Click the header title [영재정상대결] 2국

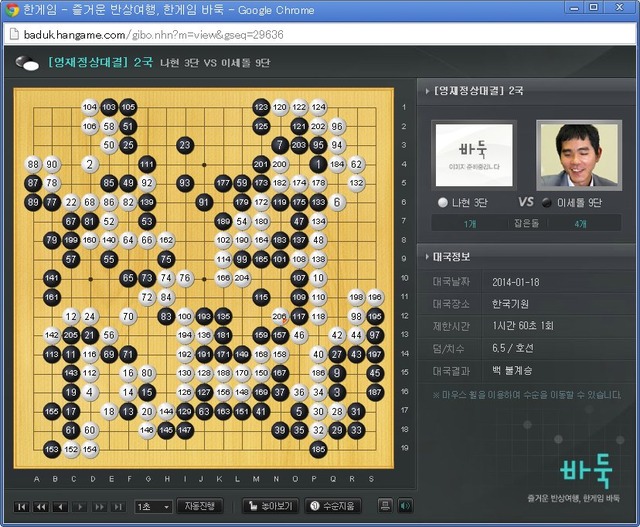coord(100,62)
